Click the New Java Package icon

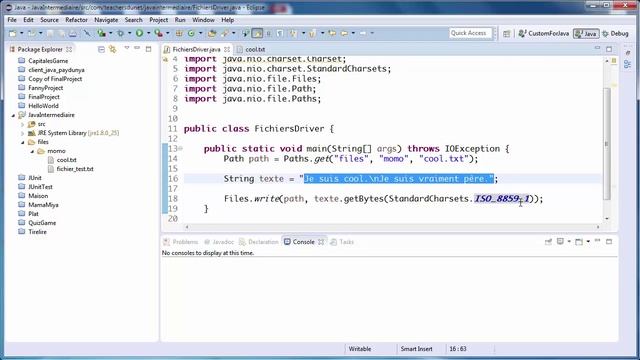(x=179, y=33)
